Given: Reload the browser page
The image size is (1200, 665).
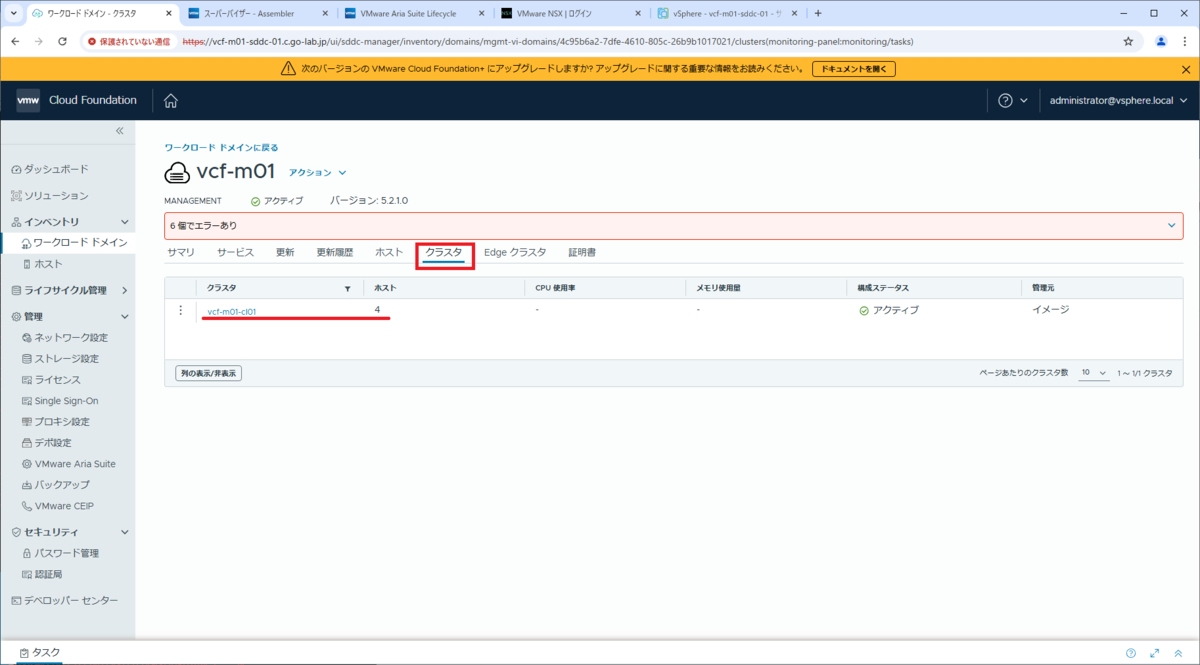Looking at the screenshot, I should pyautogui.click(x=62, y=42).
